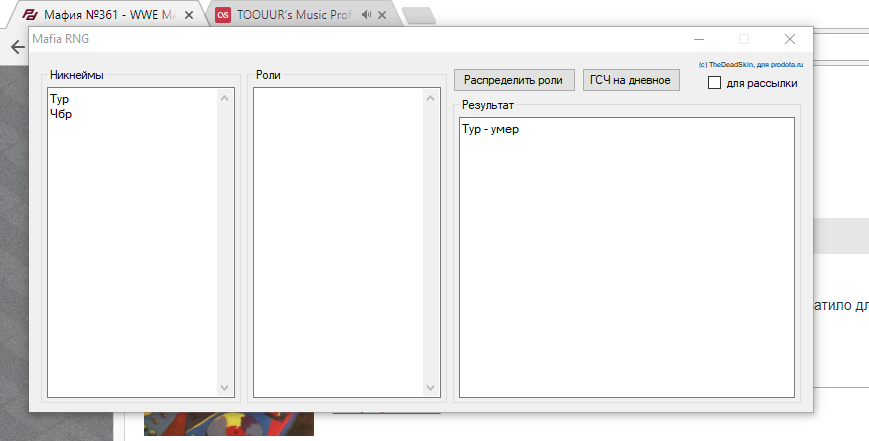Image resolution: width=869 pixels, height=441 pixels.
Task: Open a new browser tab
Action: coord(419,16)
